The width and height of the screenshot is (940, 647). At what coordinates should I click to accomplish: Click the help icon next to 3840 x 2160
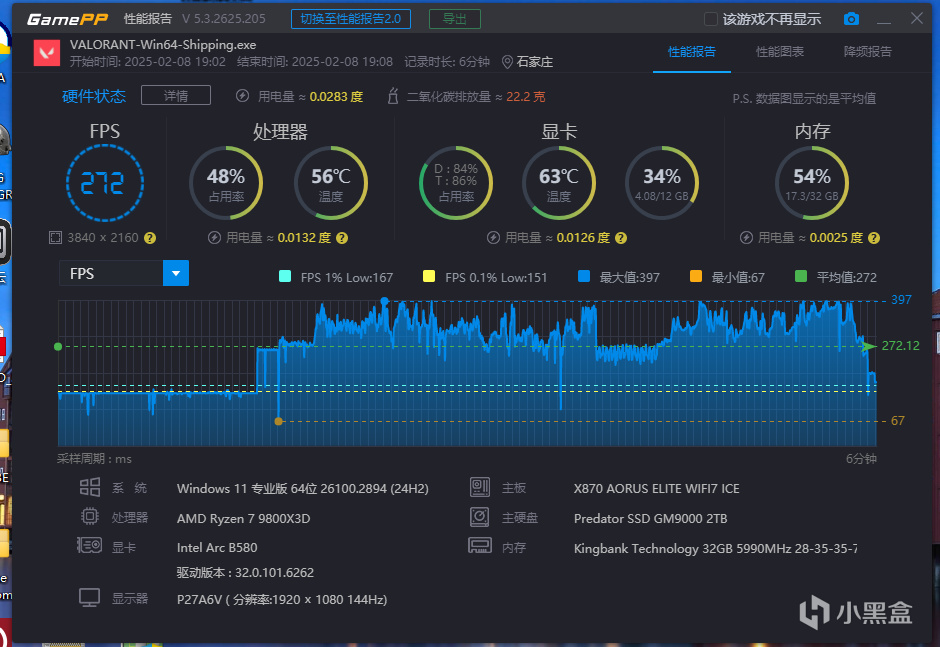150,238
